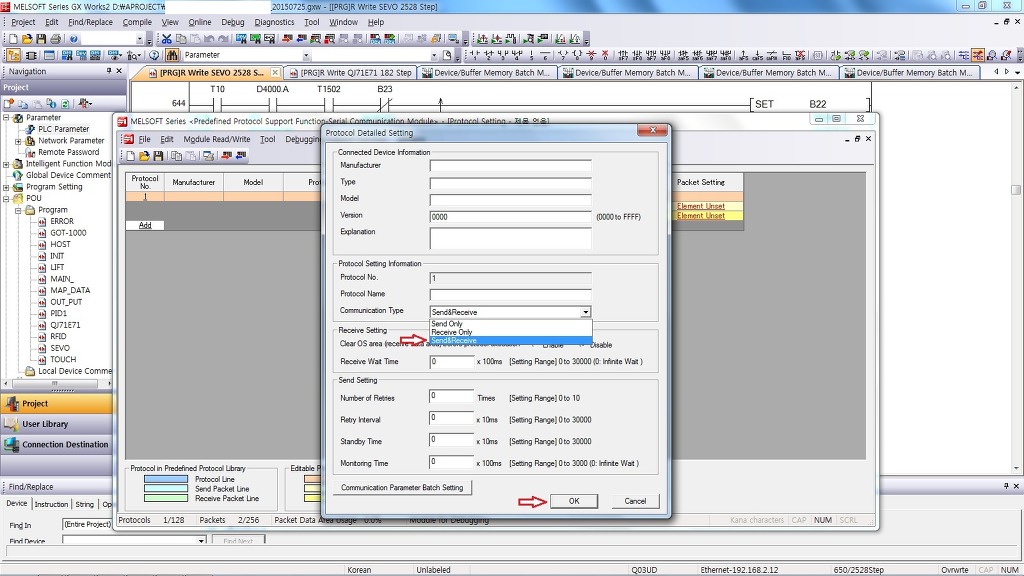Click the Cut scissors icon in main toolbar
This screenshot has width=1024, height=576.
[x=167, y=39]
